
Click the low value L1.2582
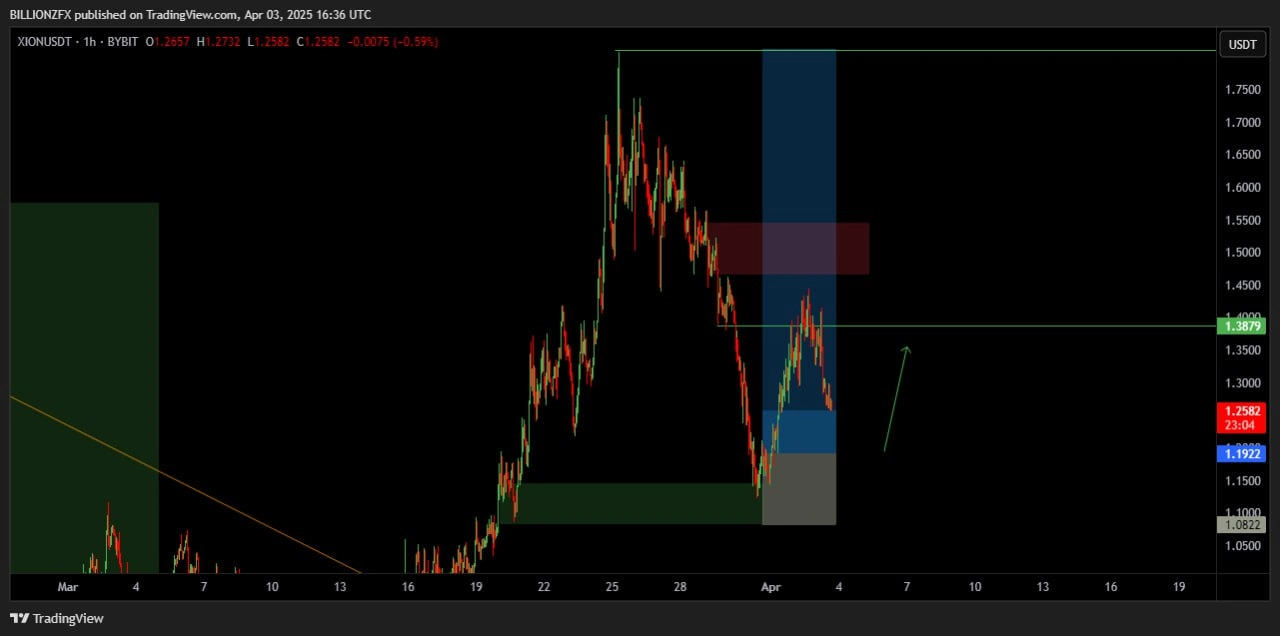(x=269, y=42)
